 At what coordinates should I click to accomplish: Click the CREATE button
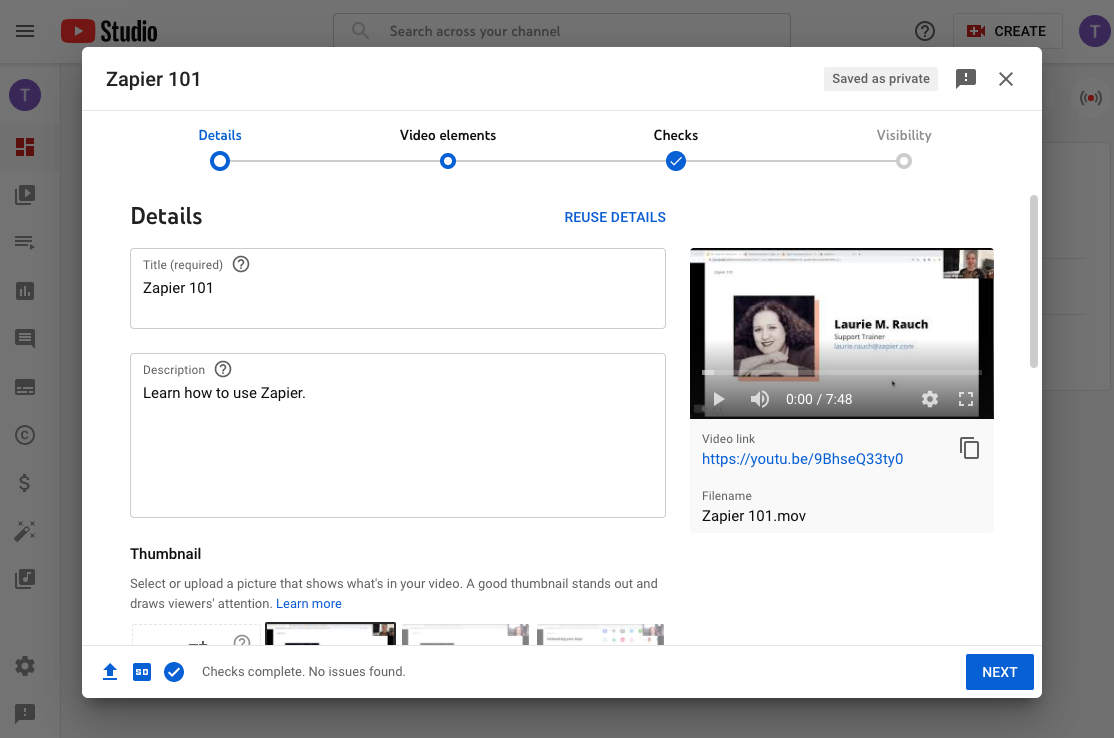coord(1007,31)
